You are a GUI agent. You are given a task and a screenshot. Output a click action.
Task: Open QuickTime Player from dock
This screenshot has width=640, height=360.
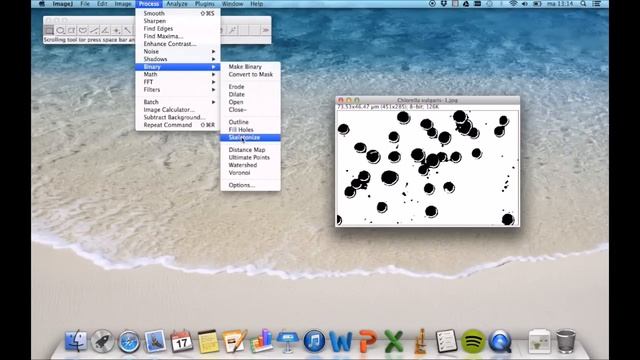click(500, 341)
